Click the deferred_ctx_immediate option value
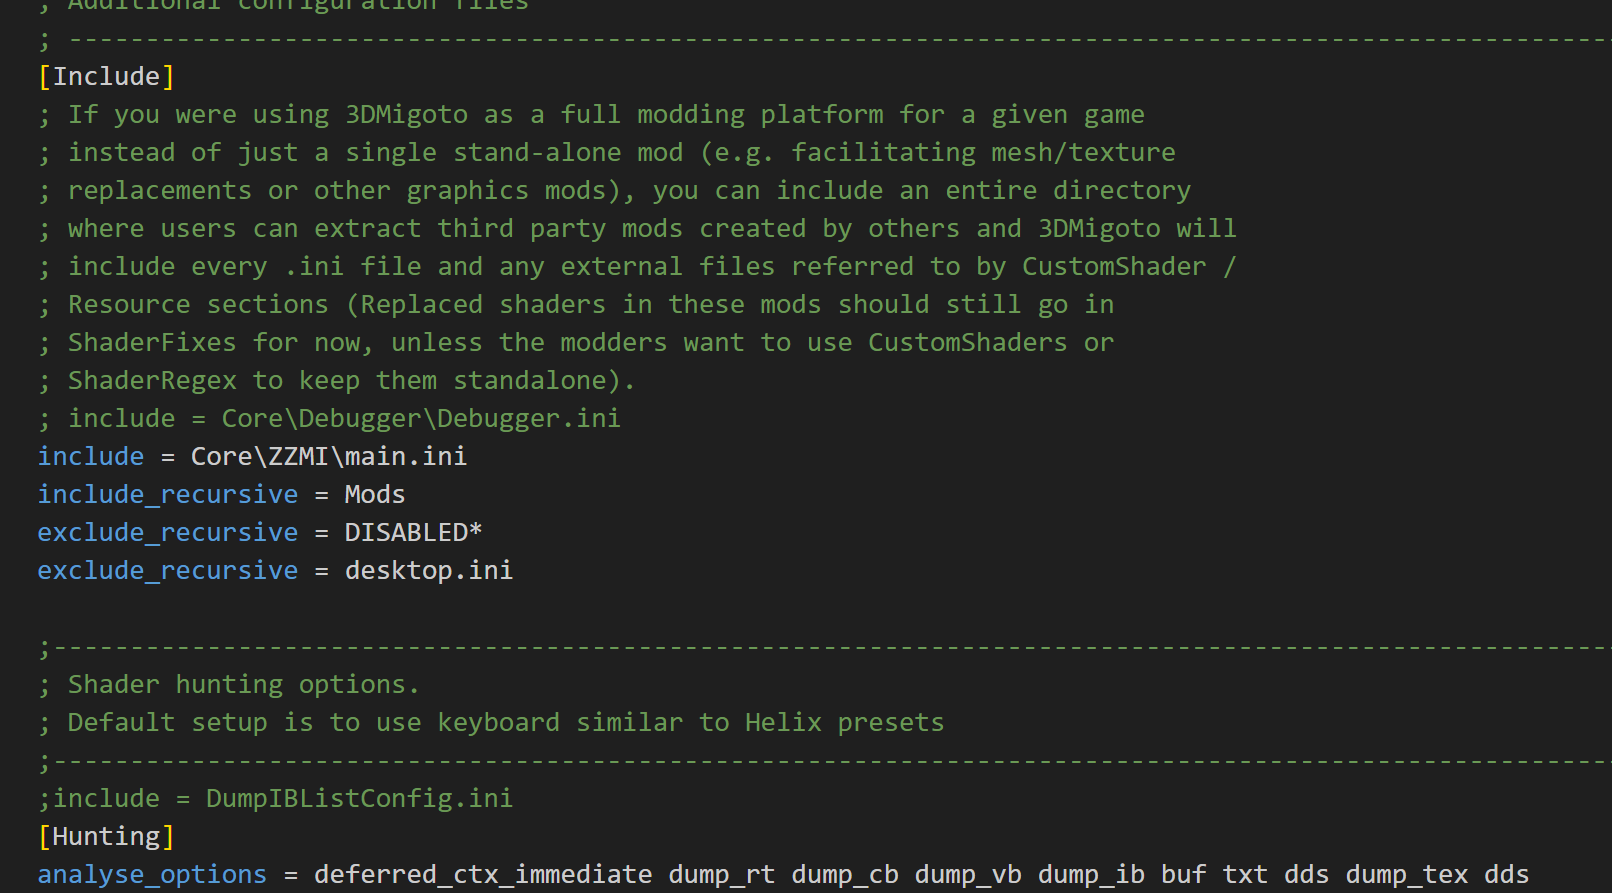1612x893 pixels. click(x=482, y=875)
